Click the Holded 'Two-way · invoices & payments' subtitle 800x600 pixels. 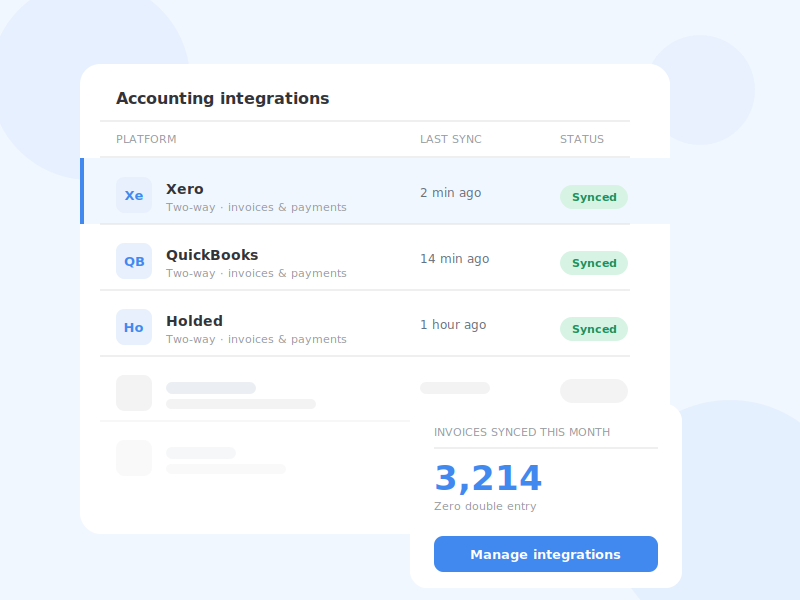point(256,339)
